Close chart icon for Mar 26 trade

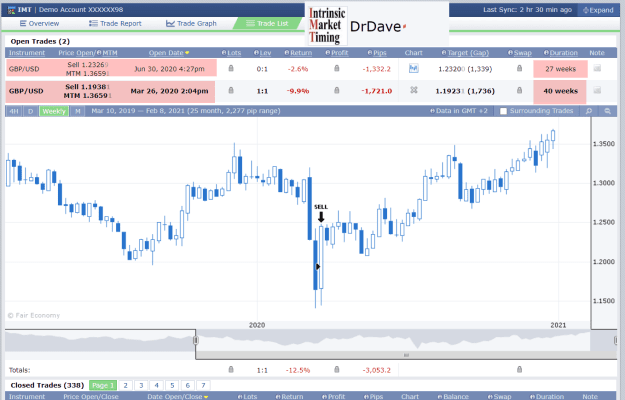click(414, 90)
